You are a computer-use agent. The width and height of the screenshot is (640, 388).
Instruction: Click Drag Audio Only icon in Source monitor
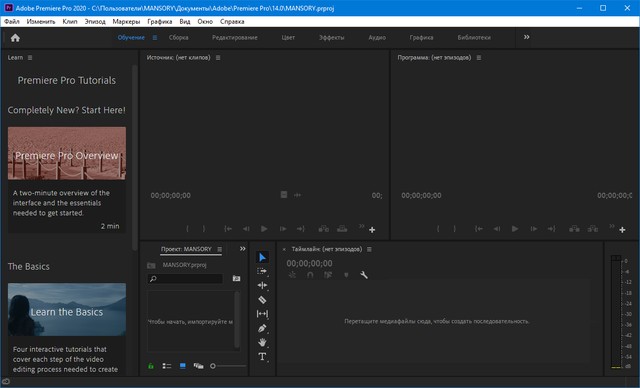pyautogui.click(x=297, y=195)
